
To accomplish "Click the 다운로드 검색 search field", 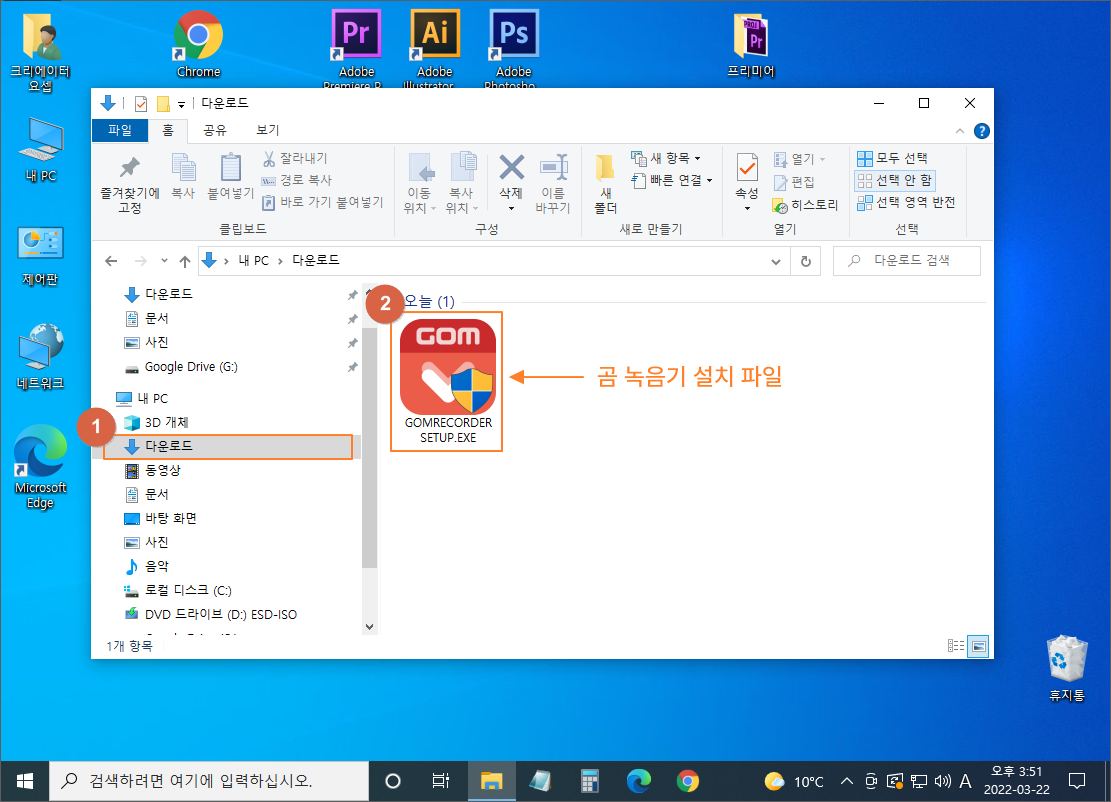I will coord(907,261).
